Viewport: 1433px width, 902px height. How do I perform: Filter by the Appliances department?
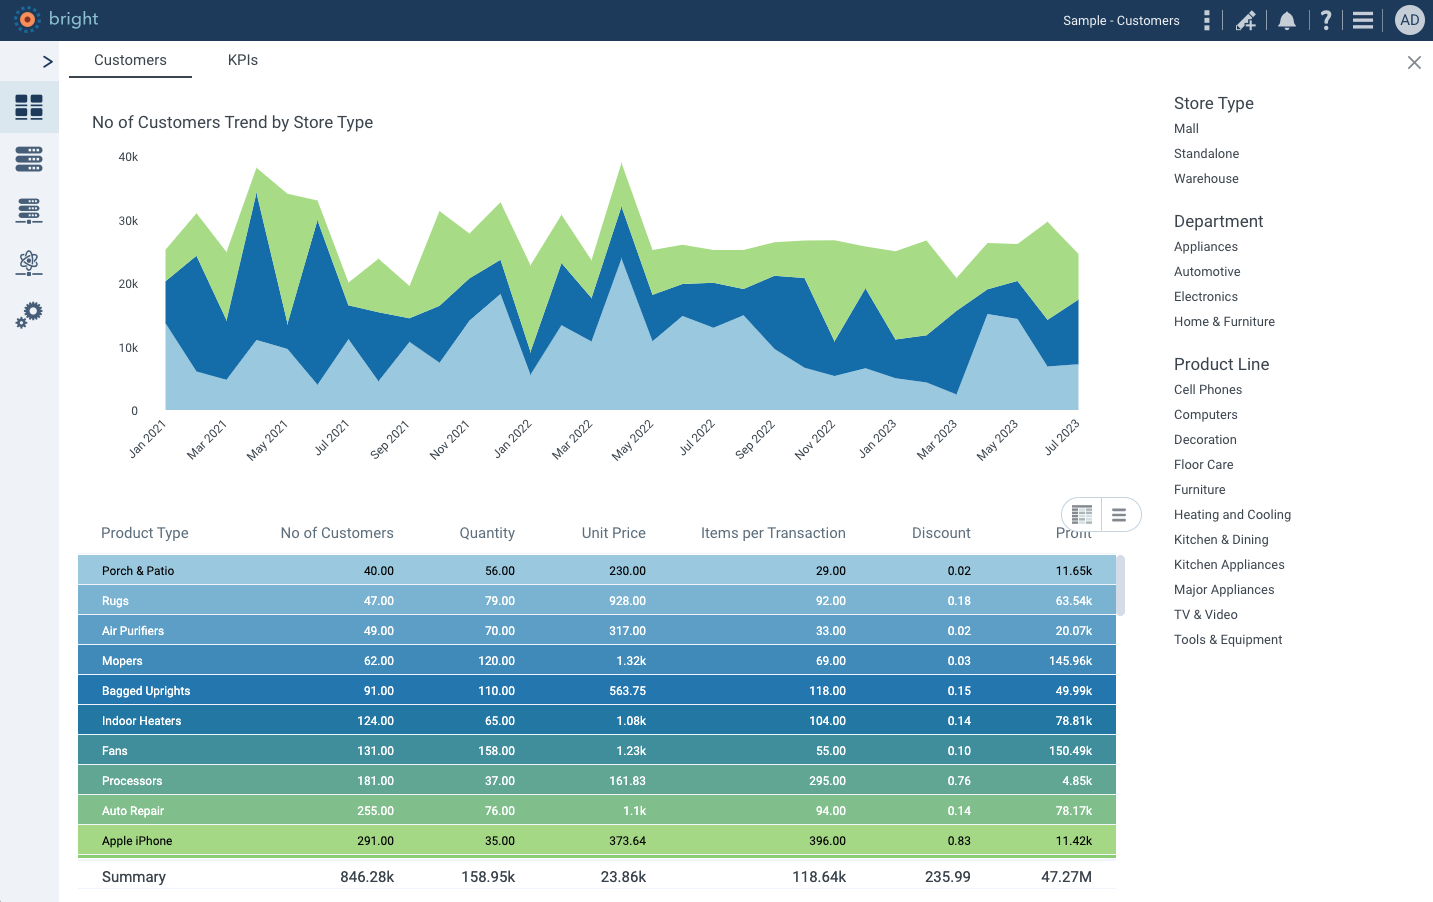click(1205, 246)
